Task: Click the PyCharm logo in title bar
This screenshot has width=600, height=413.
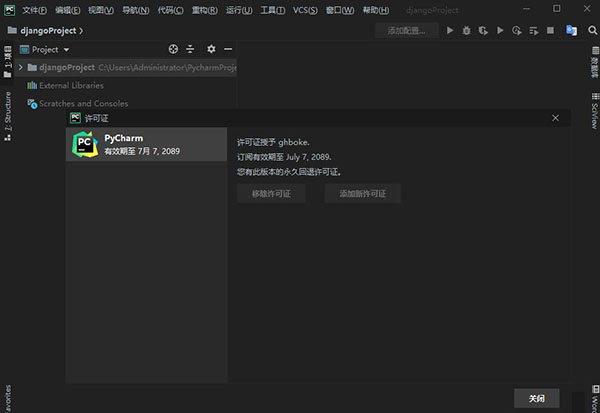Action: coord(9,10)
